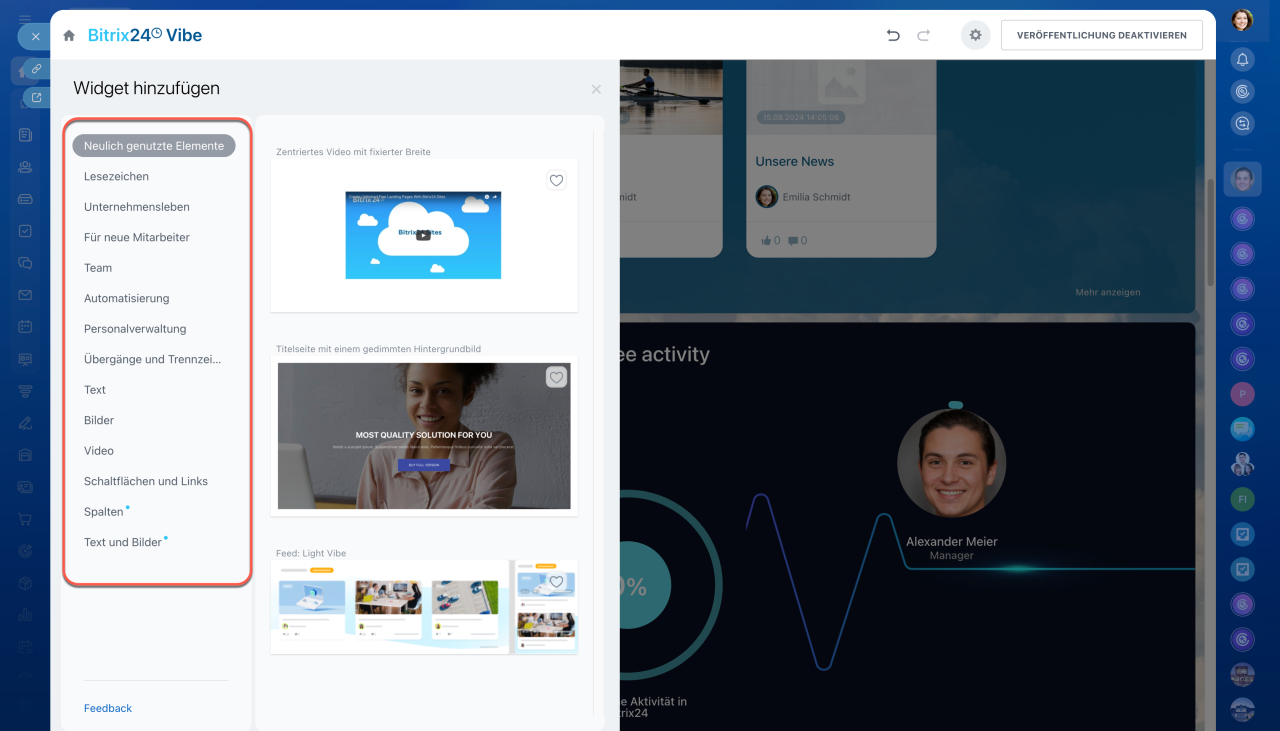Switch to the Team category
Screen dimensions: 1280x731
98,268
